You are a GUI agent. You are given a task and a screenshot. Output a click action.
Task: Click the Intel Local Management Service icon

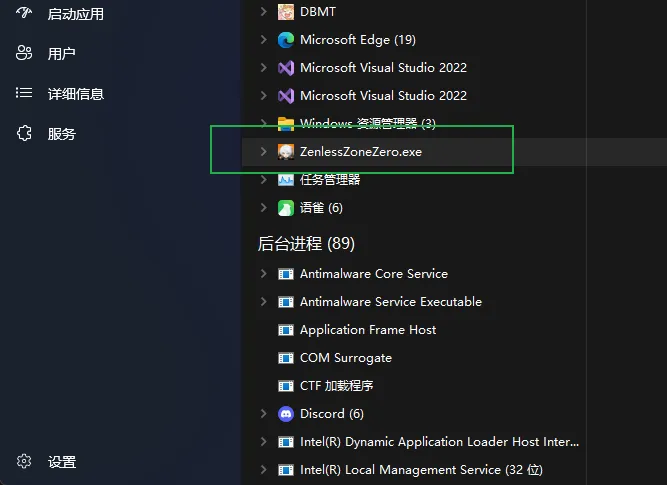pos(285,470)
